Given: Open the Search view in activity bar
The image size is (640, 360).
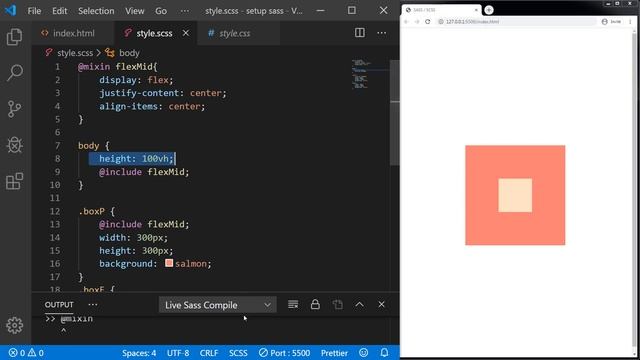Looking at the screenshot, I should click(15, 73).
